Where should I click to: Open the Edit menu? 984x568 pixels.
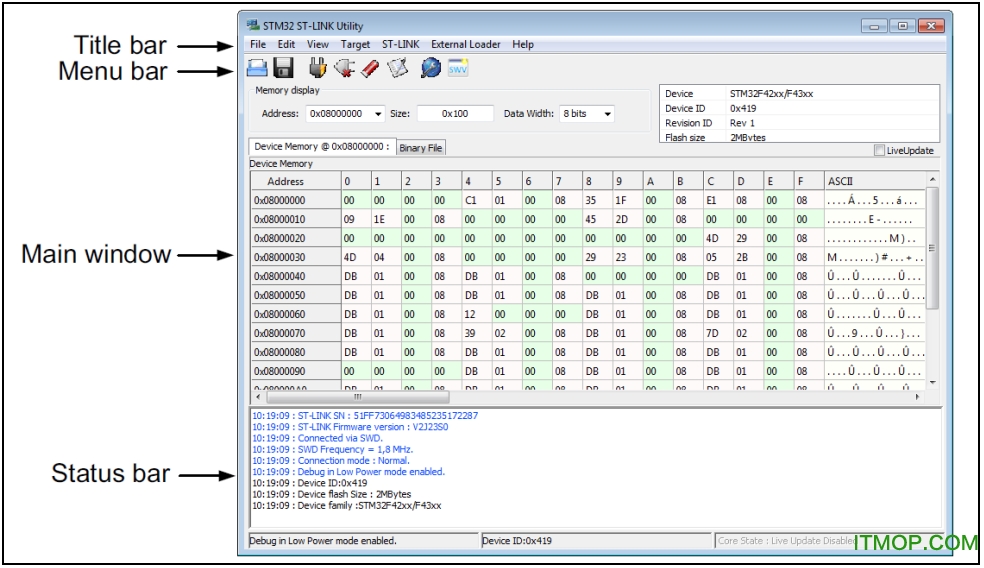286,45
